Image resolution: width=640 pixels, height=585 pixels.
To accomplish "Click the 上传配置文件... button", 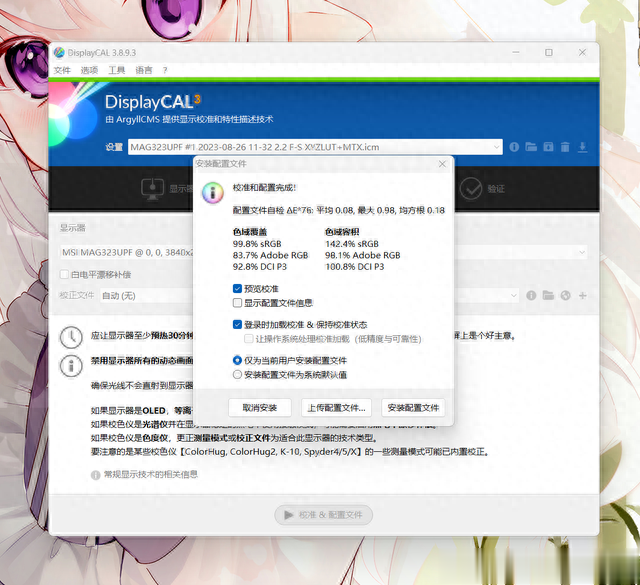I will [336, 407].
